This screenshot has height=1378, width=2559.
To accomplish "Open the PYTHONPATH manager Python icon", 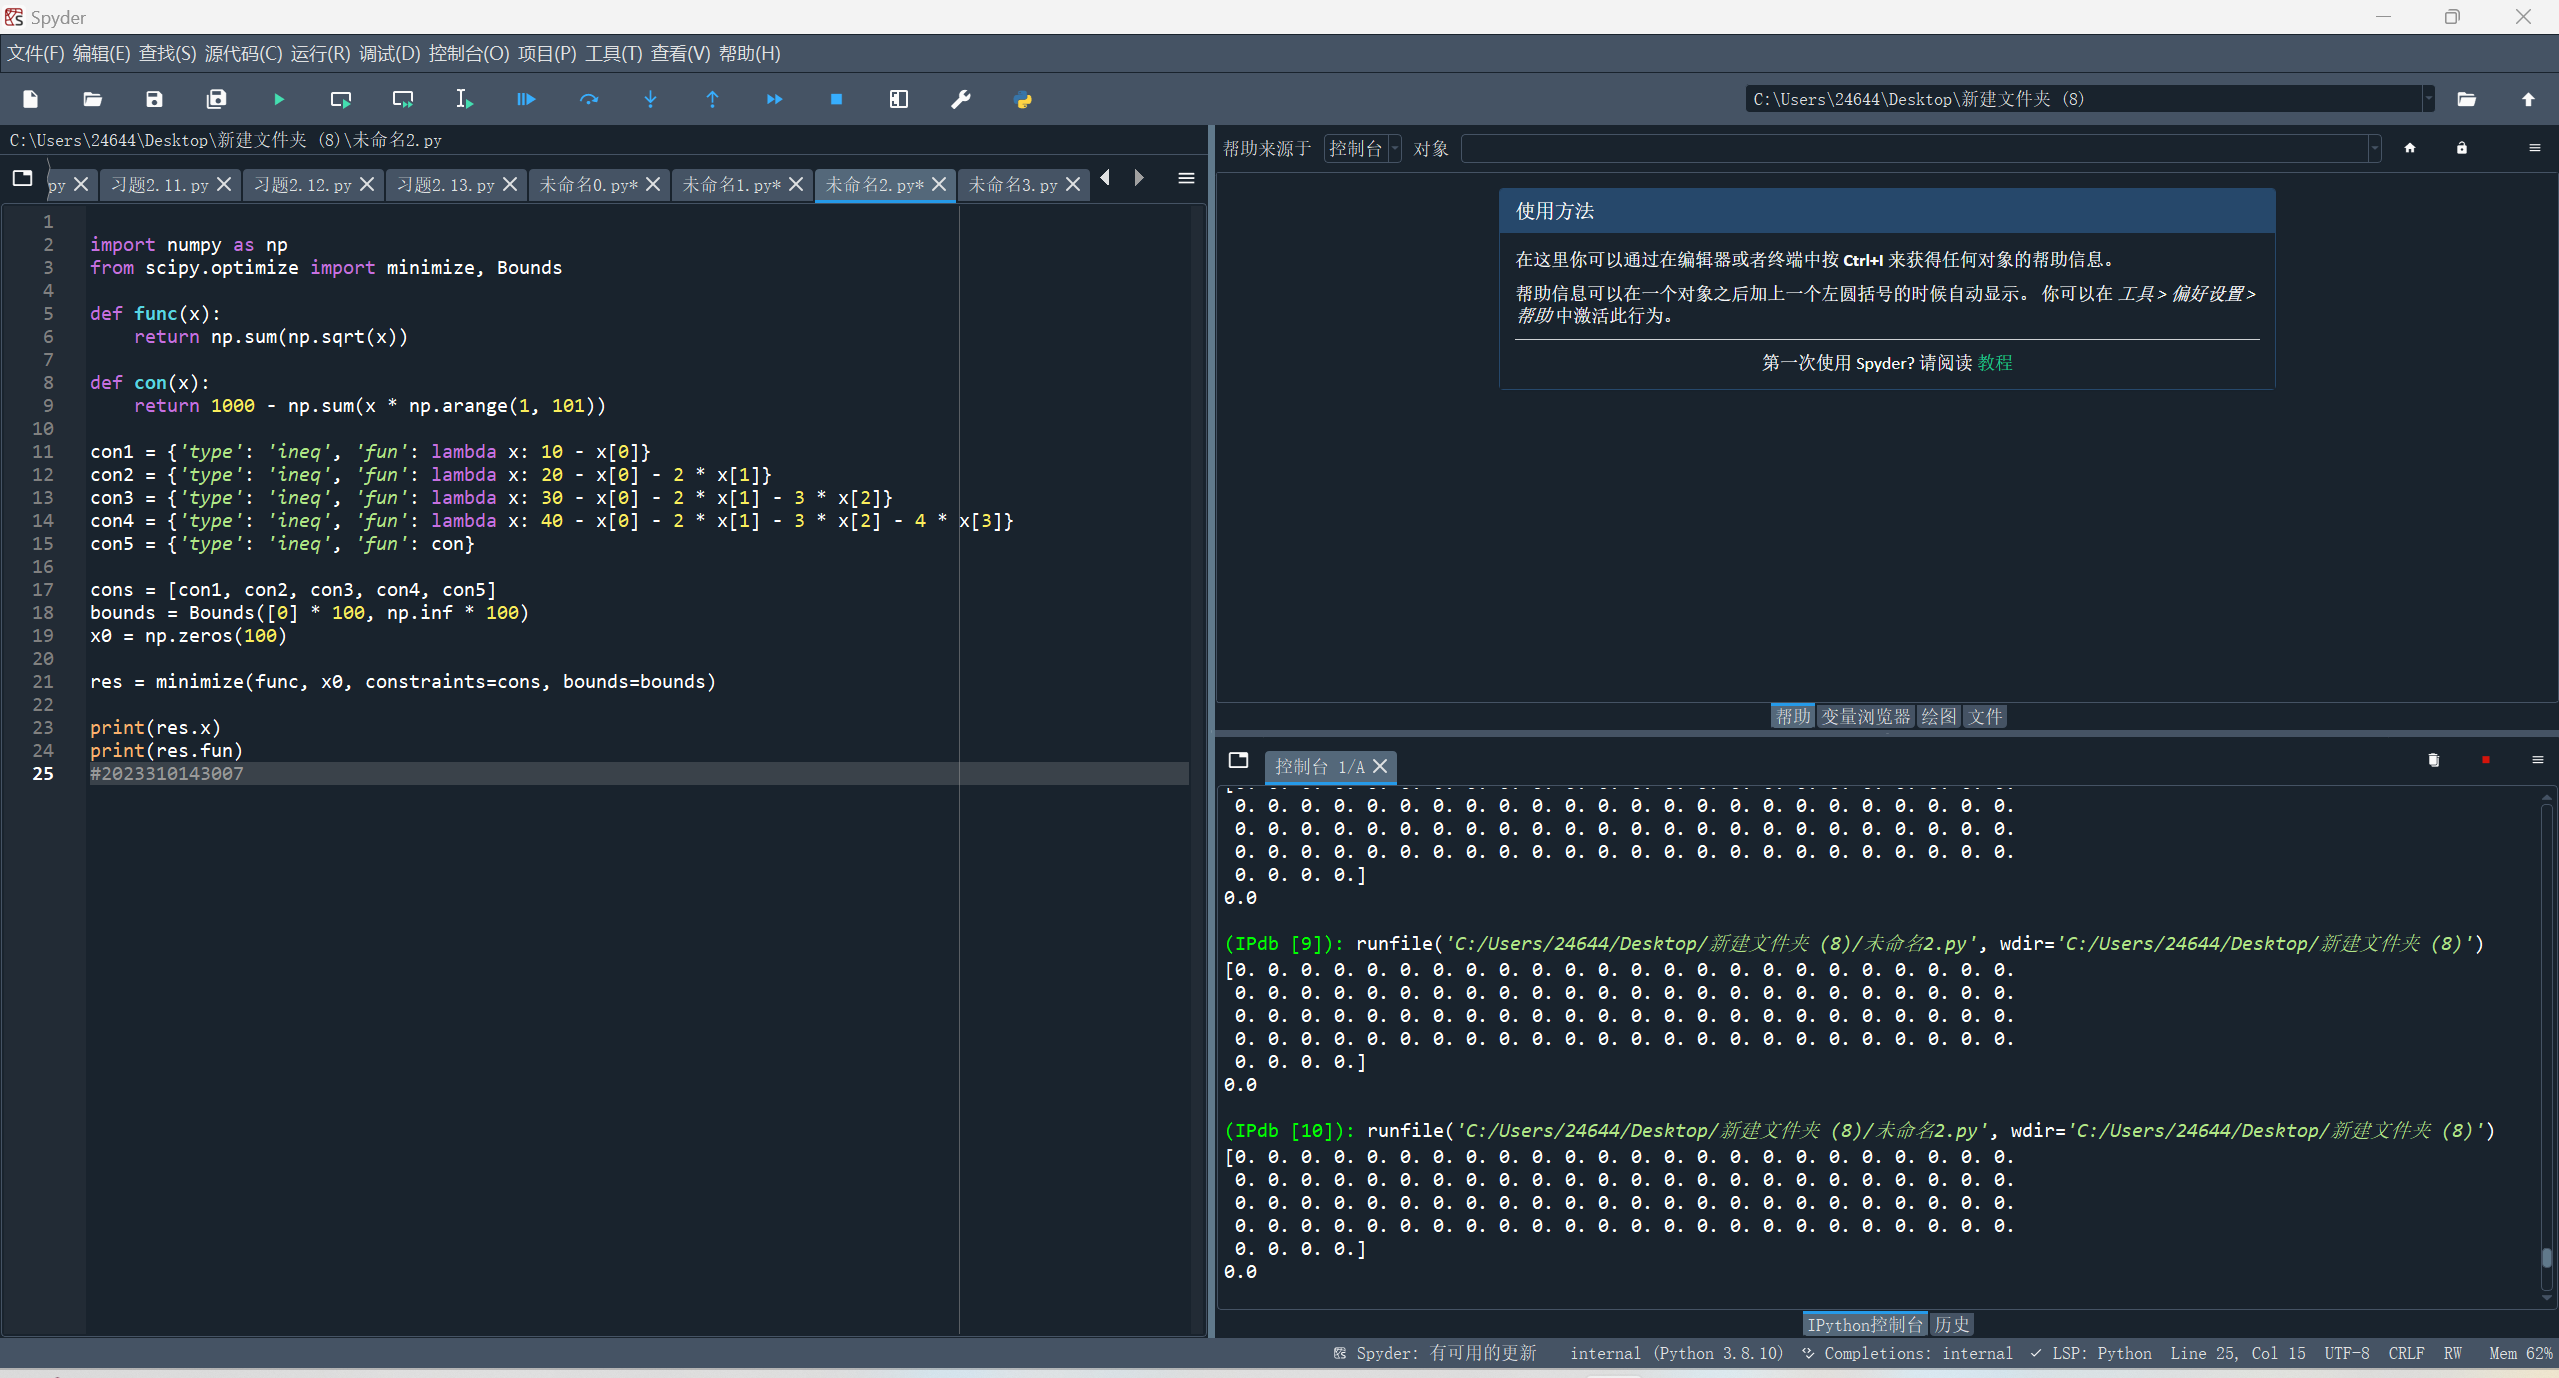I will (1023, 99).
